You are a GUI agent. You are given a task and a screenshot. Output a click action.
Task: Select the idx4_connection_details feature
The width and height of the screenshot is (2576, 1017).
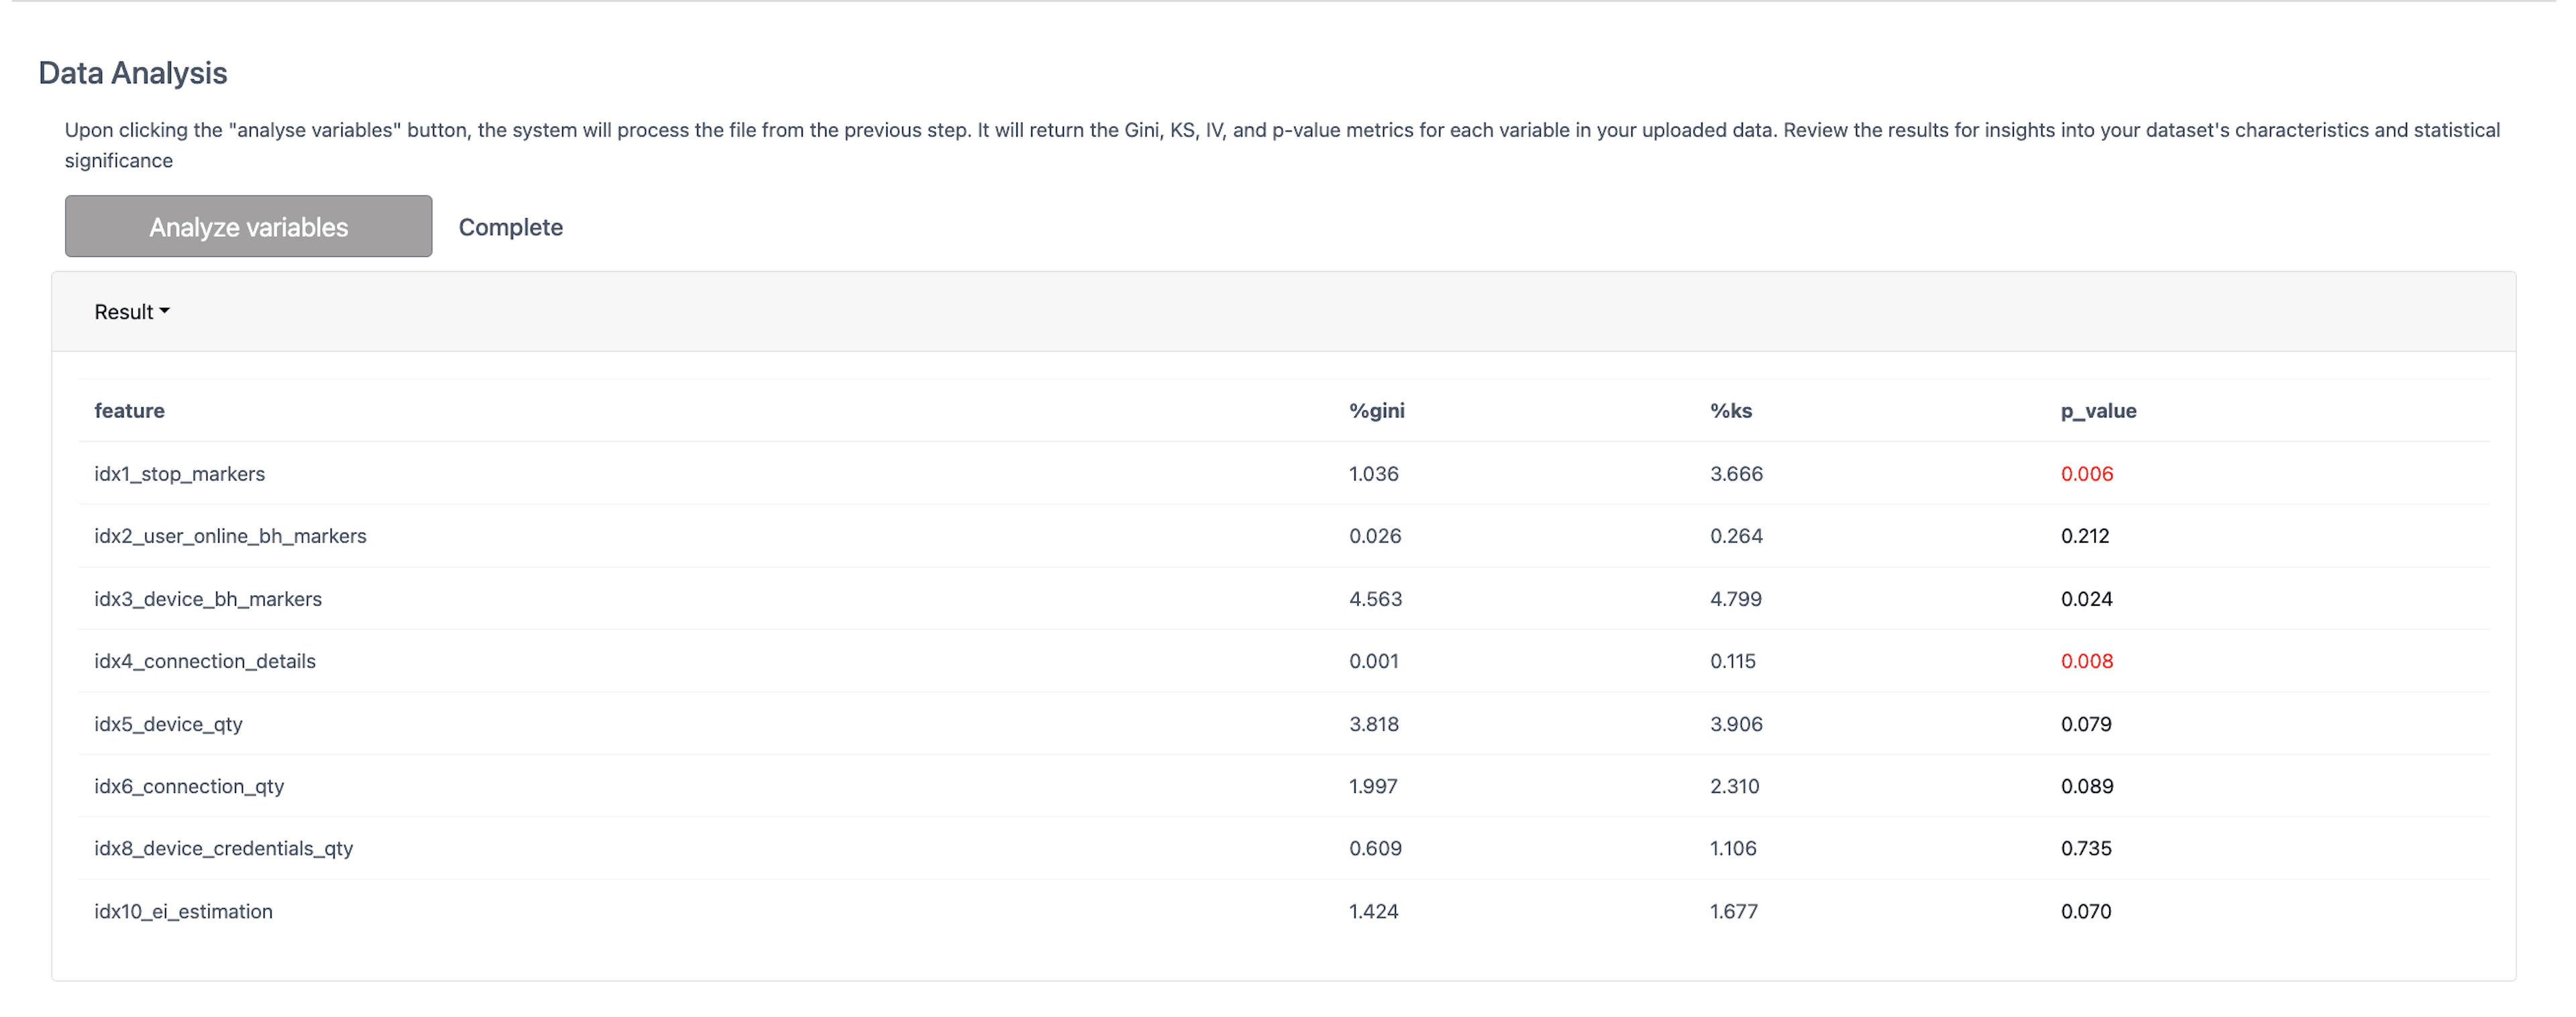click(205, 661)
